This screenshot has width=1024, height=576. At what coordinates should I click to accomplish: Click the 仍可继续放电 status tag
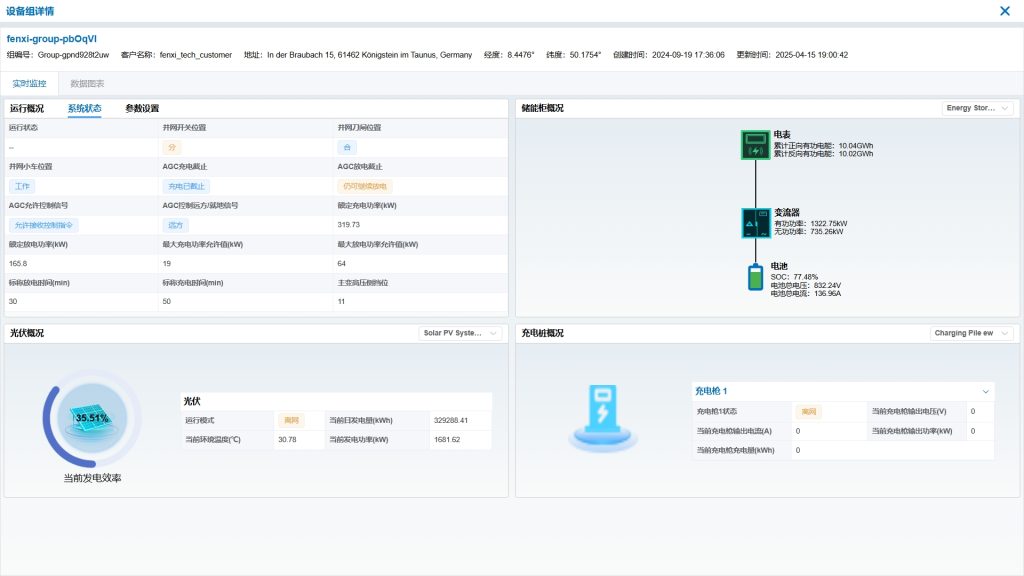(x=364, y=186)
